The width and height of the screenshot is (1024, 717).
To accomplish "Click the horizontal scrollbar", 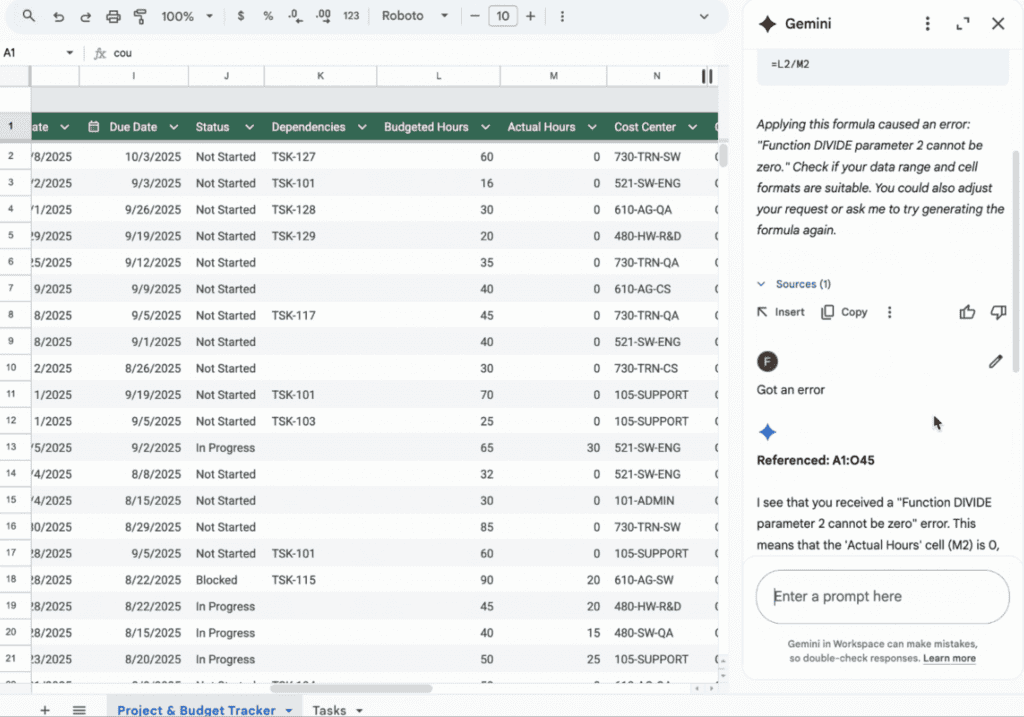I will click(x=351, y=688).
